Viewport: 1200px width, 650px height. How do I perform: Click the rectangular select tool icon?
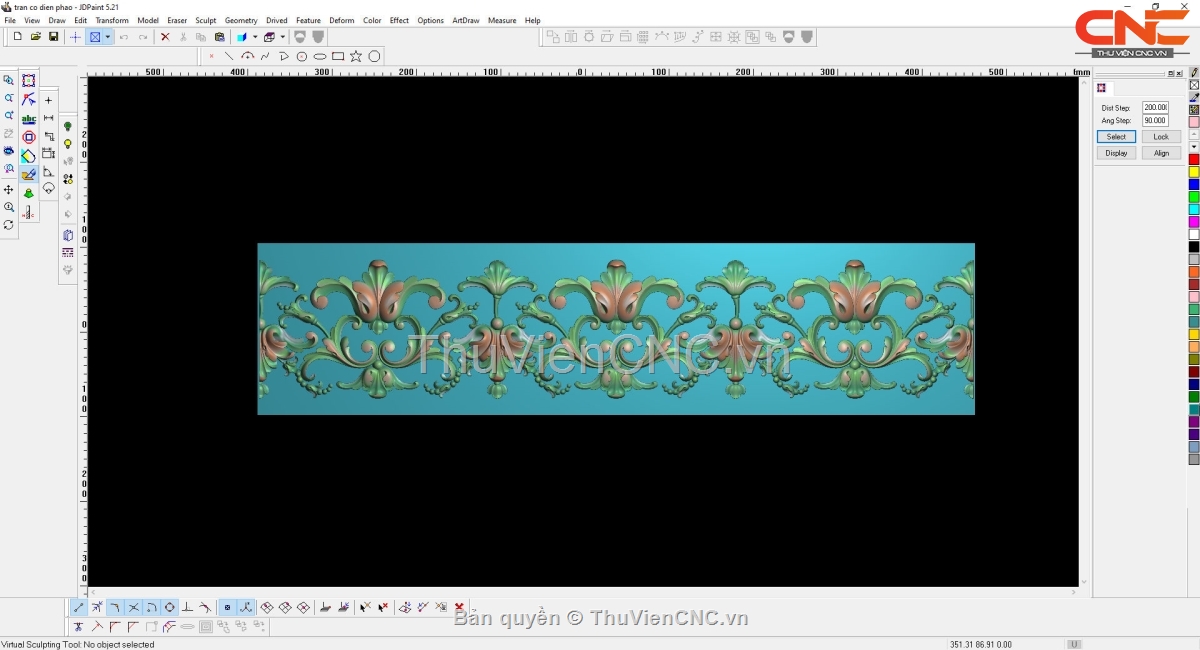point(29,81)
